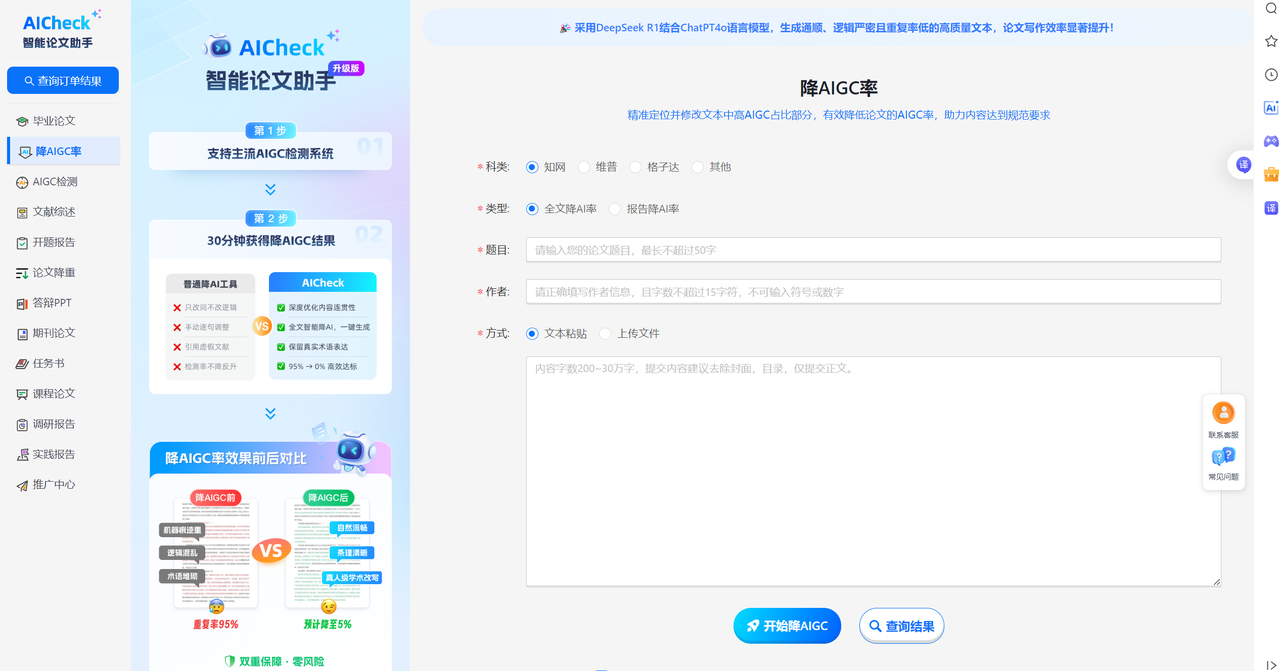Click the browser sidebar history clock icon
This screenshot has width=1280, height=671.
coord(1271,74)
